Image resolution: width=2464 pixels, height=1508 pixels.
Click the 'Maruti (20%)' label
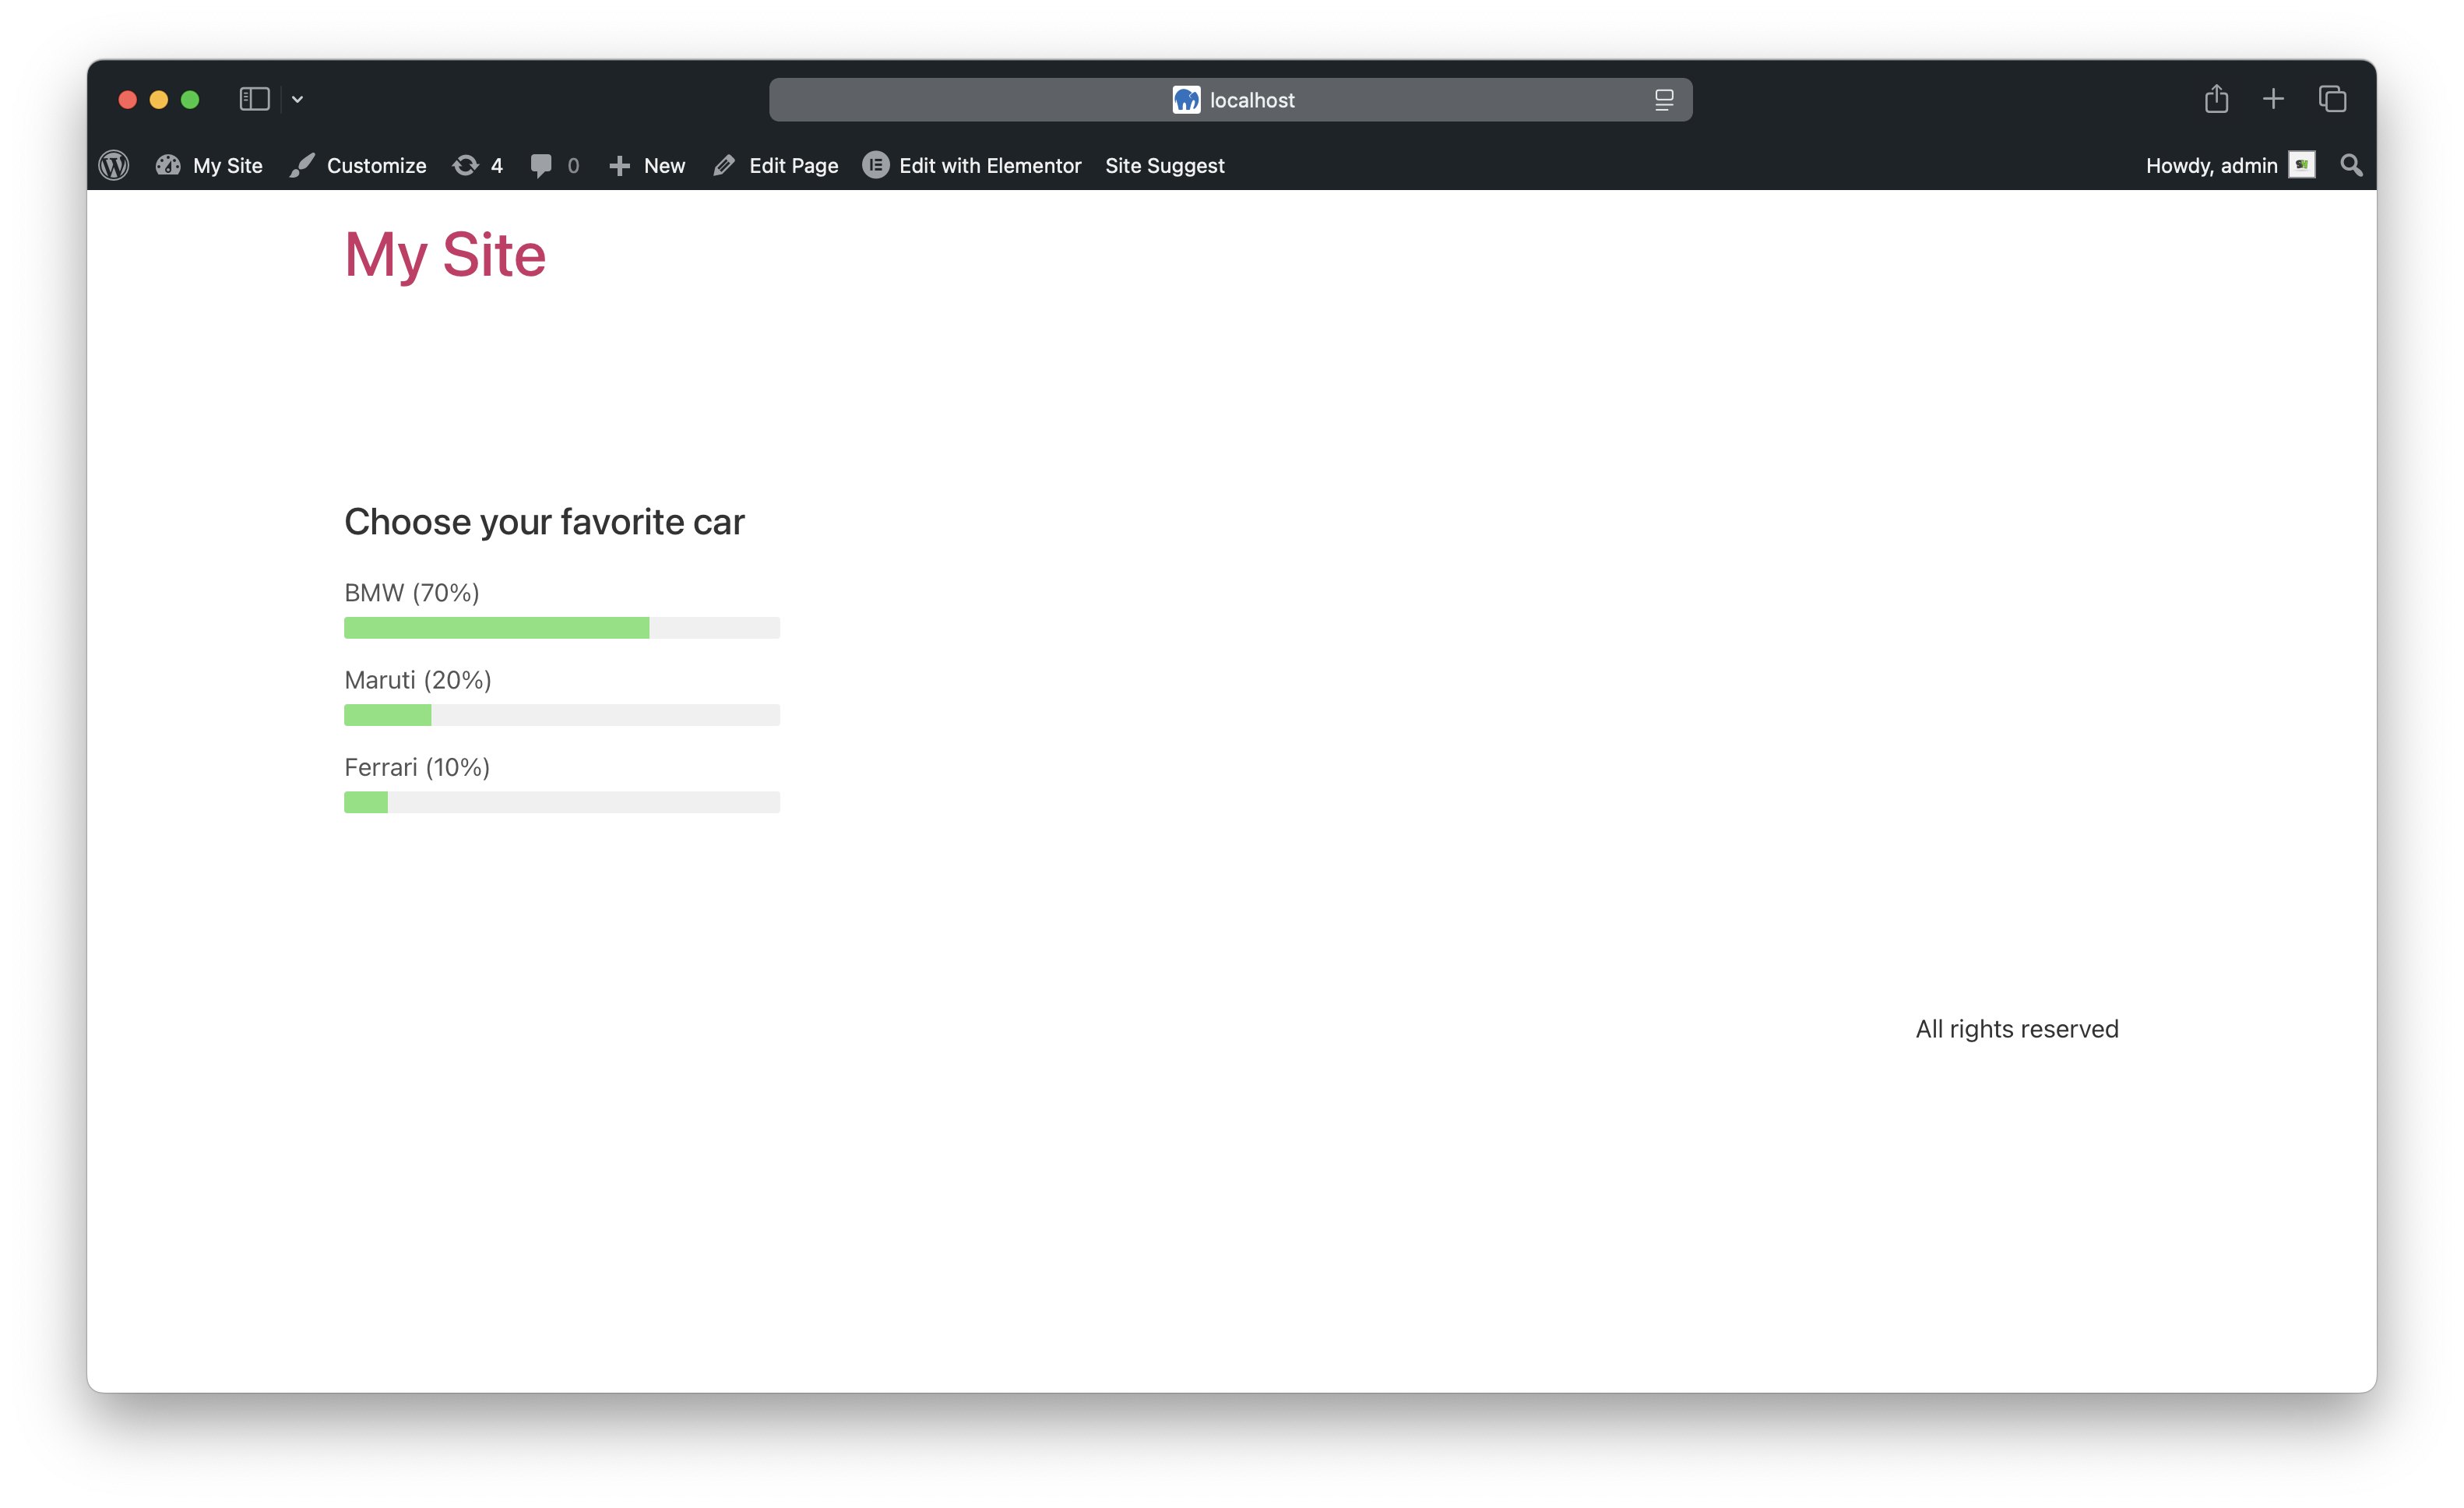point(418,679)
